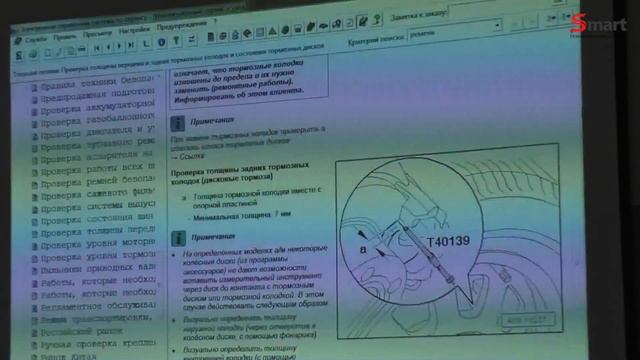Click the triangle warning toolbar icon
This screenshot has height=360, width=640.
272,31
